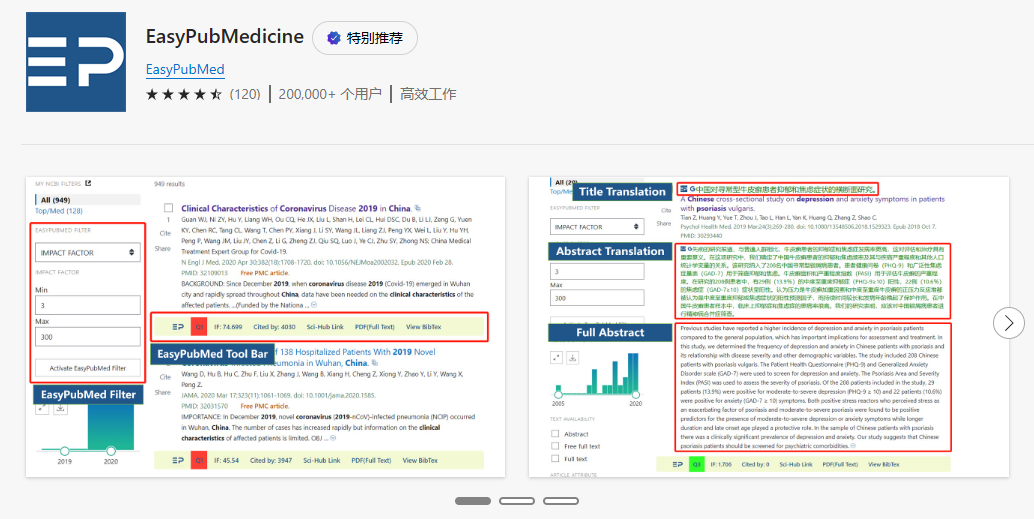Click the EP icon in the IF: 45.54 toolbar

pos(177,460)
